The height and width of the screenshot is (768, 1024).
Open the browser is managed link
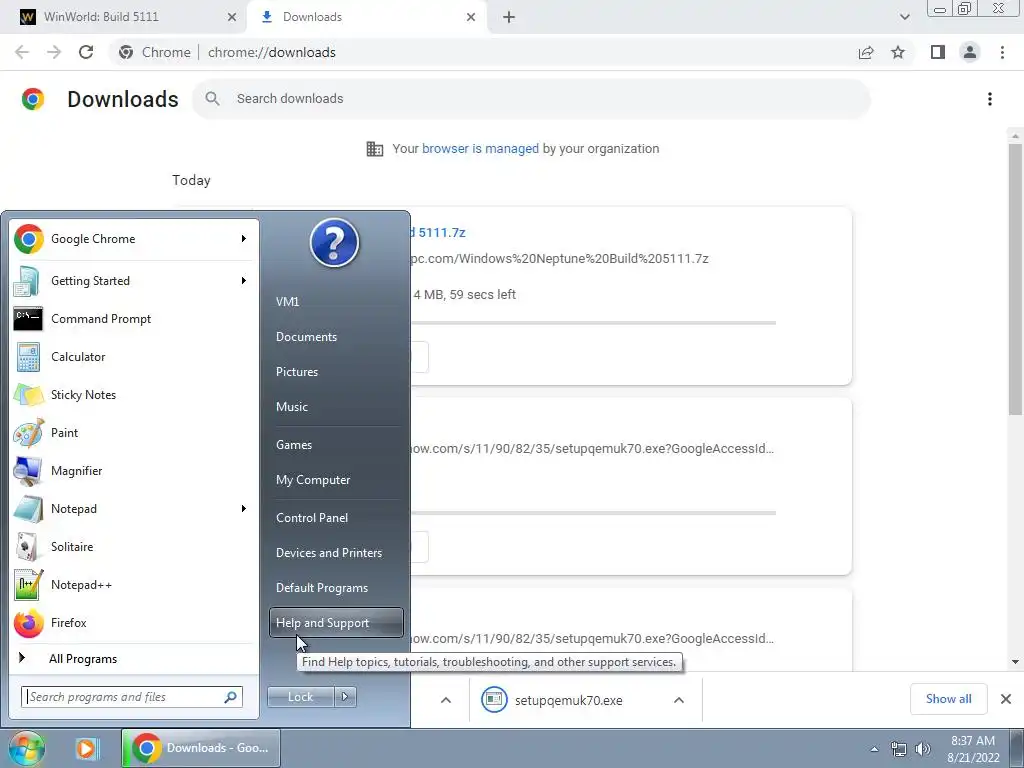(x=480, y=149)
